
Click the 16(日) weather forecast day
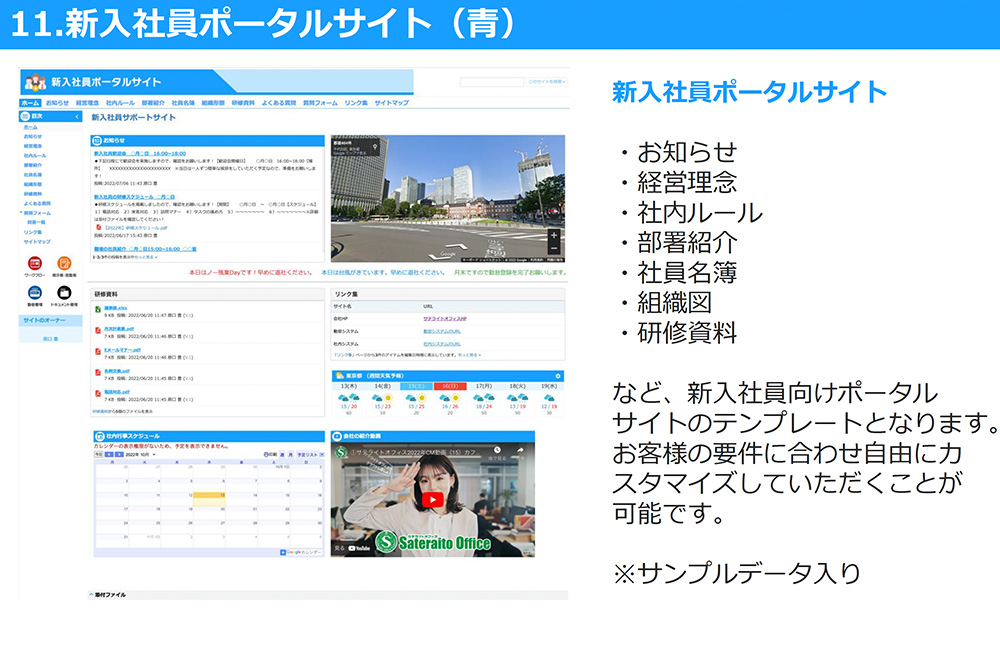(x=450, y=386)
